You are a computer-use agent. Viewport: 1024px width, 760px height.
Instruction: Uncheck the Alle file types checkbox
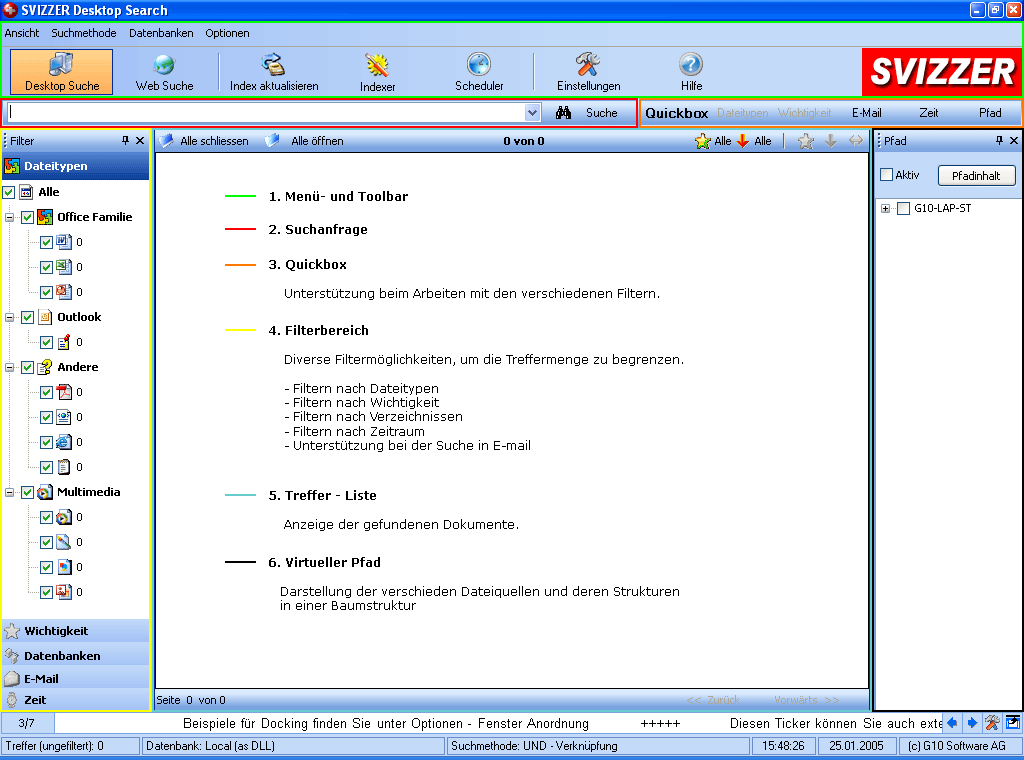pos(9,192)
